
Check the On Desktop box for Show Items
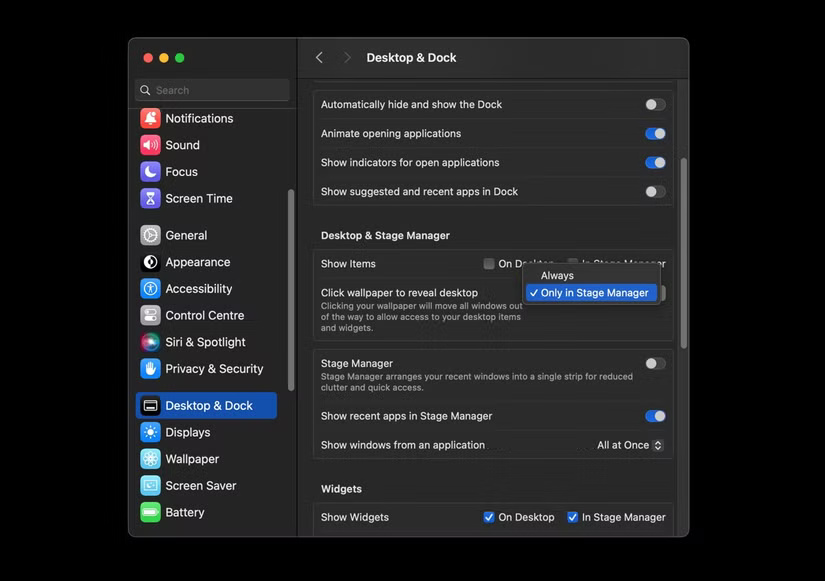tap(489, 263)
